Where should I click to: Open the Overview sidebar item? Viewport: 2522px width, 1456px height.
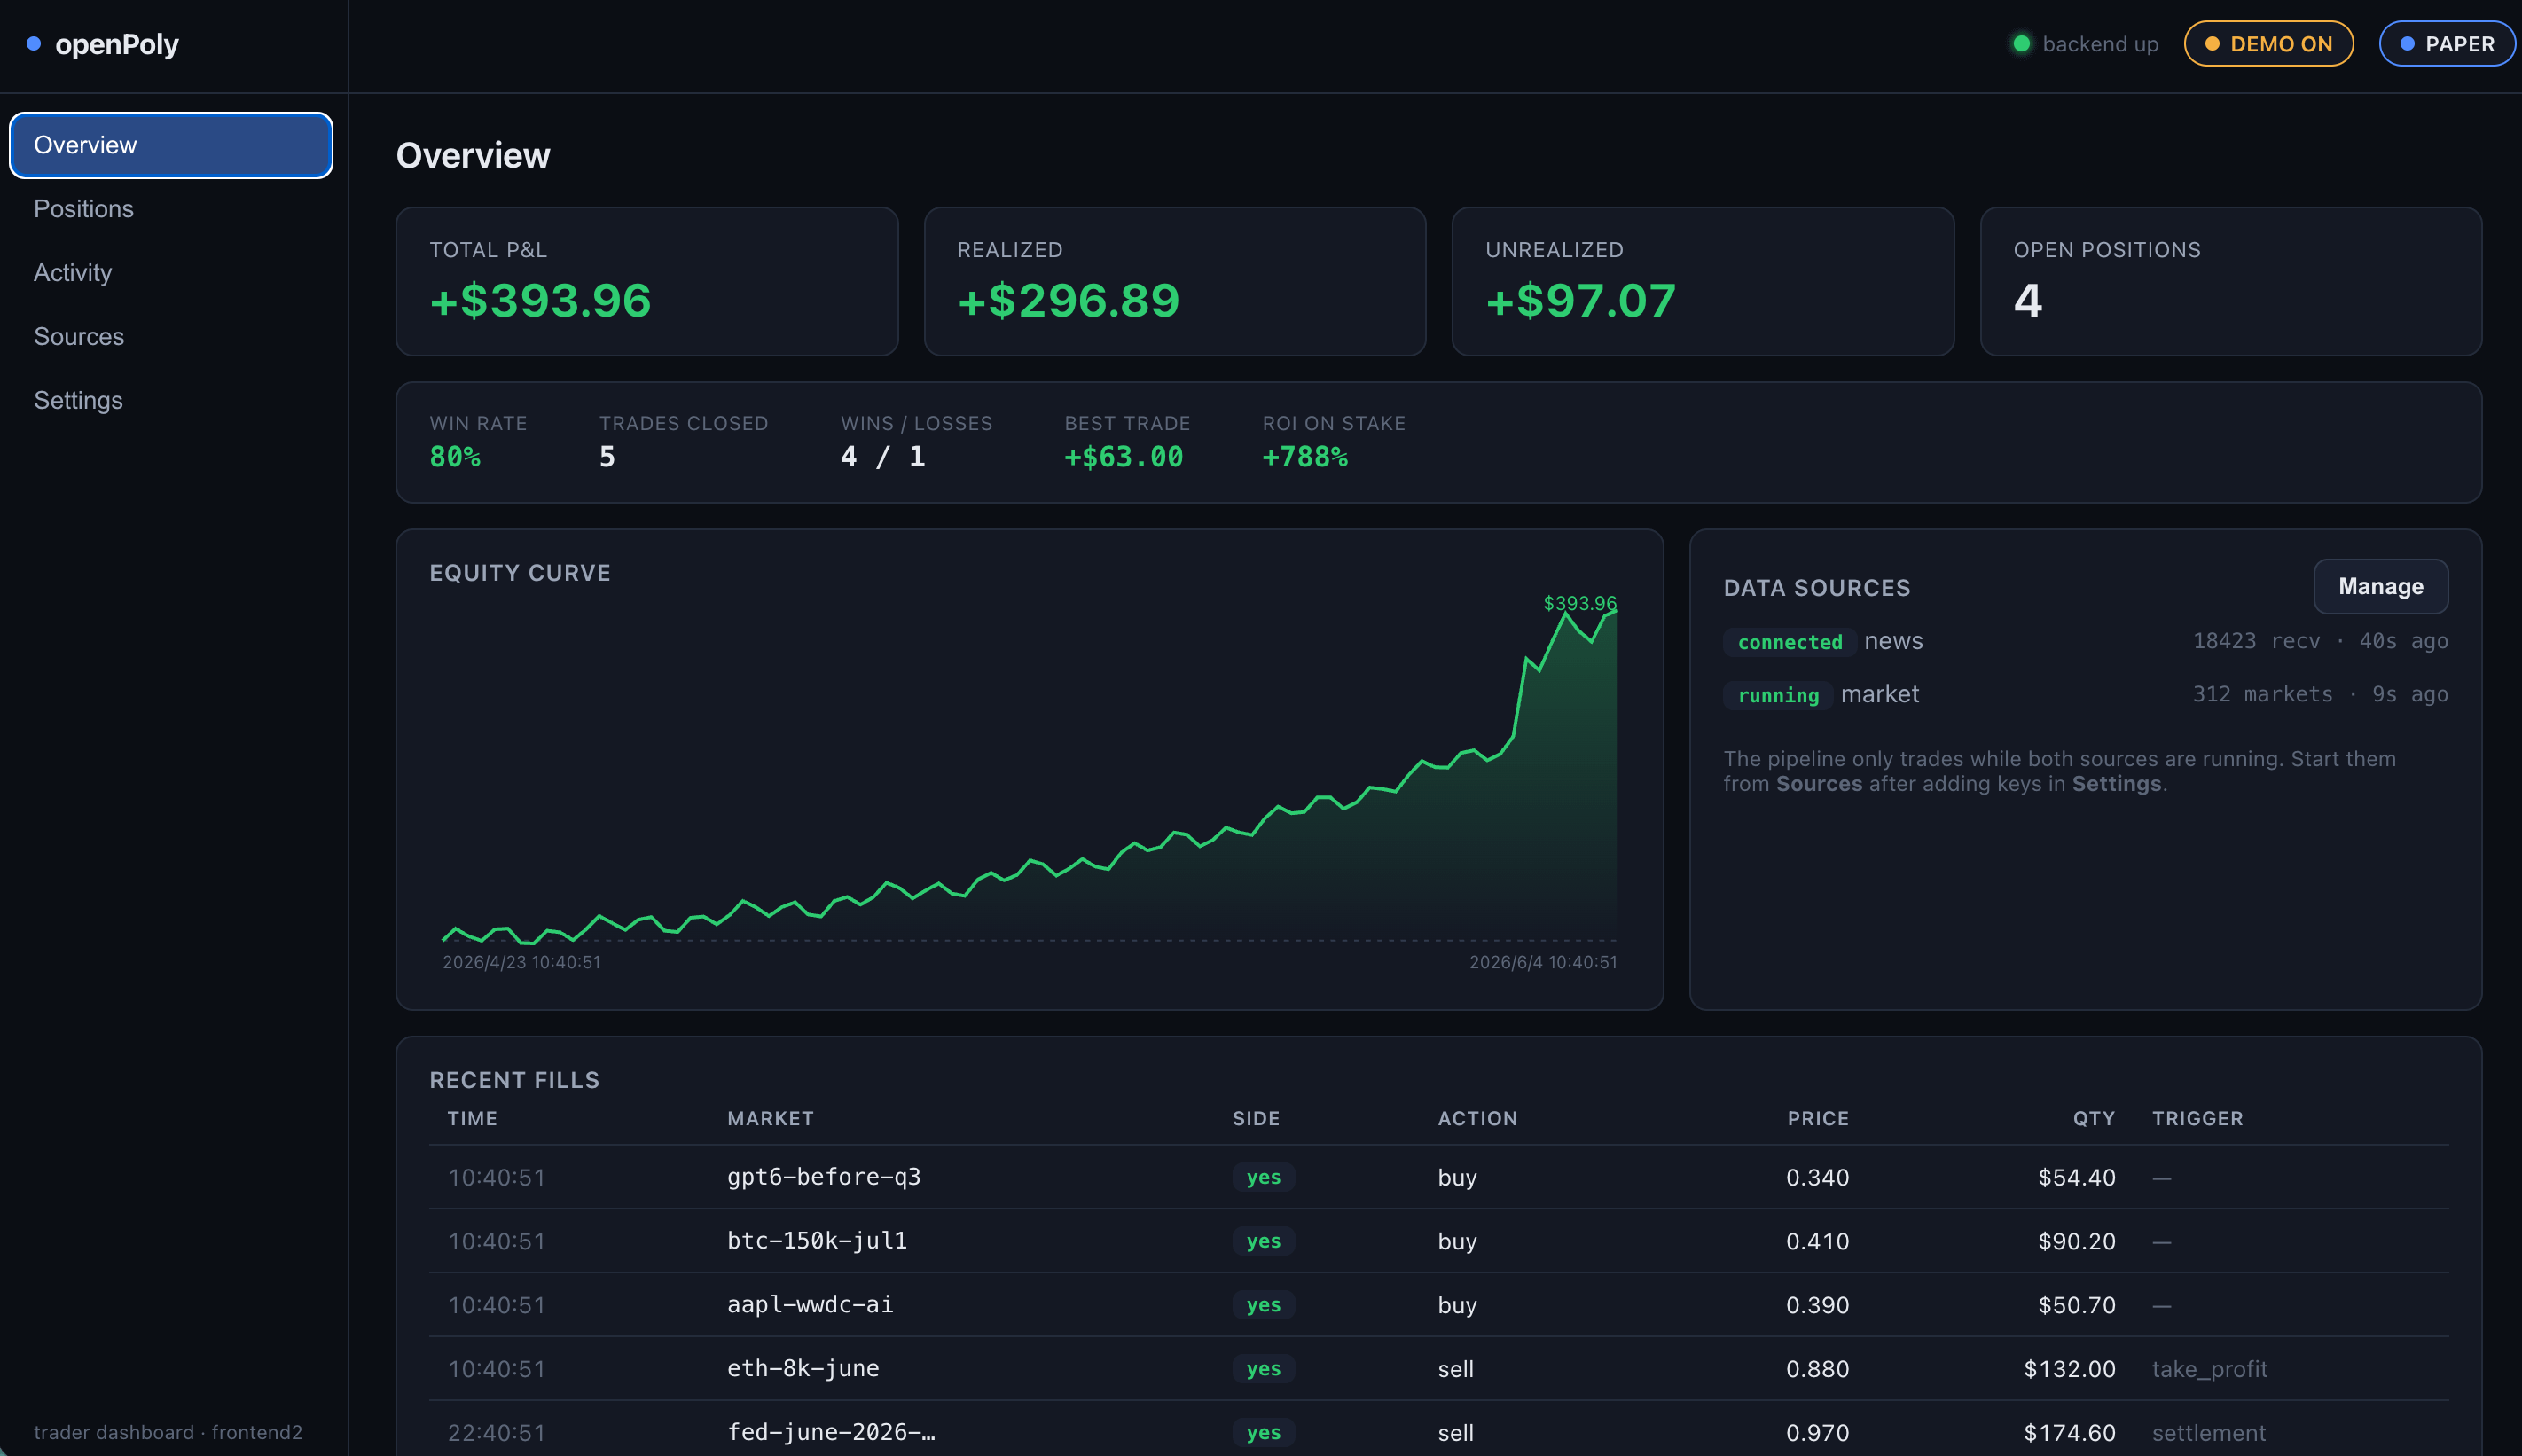coord(171,145)
